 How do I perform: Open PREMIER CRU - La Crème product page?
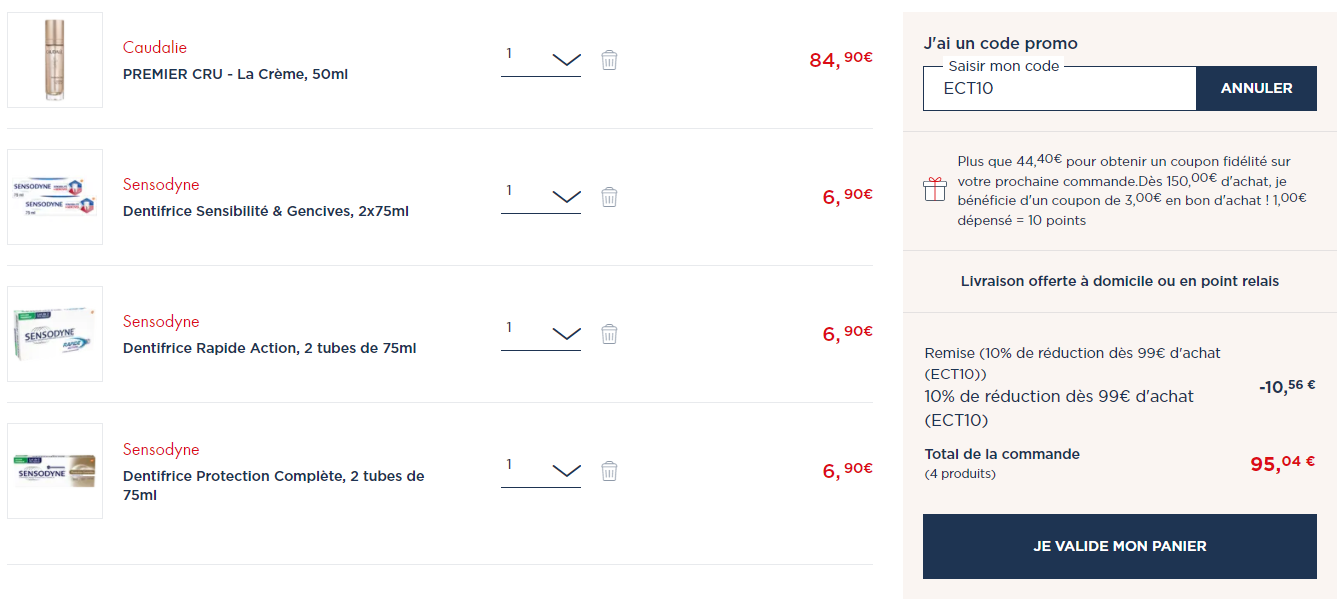pyautogui.click(x=235, y=74)
